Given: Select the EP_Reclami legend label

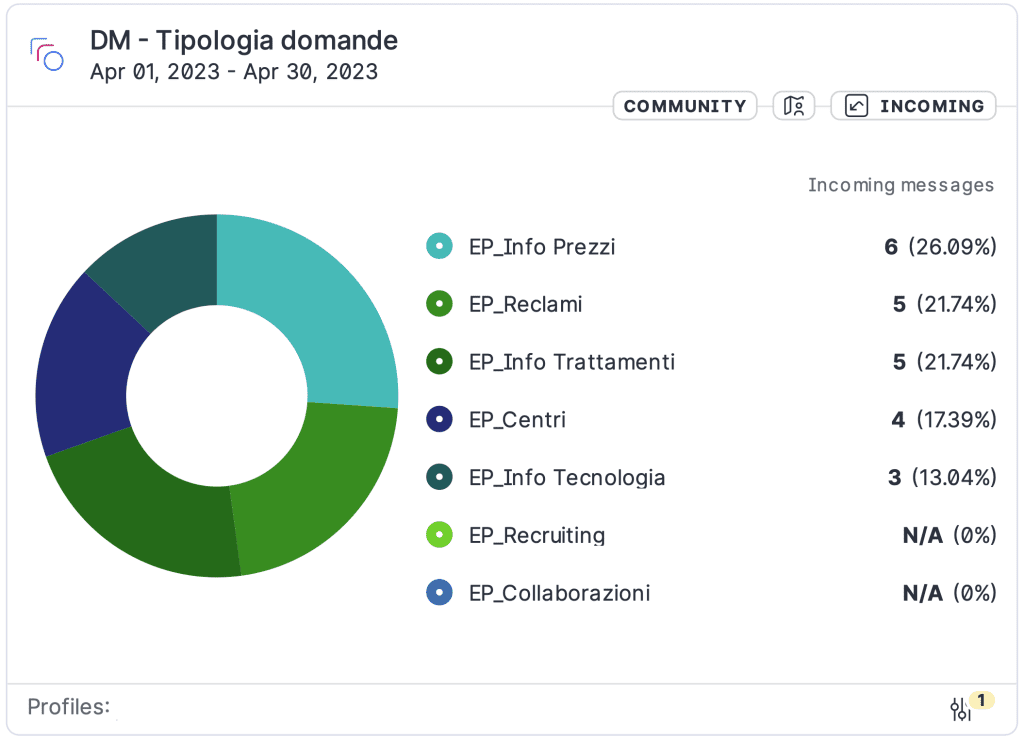Looking at the screenshot, I should click(x=526, y=304).
